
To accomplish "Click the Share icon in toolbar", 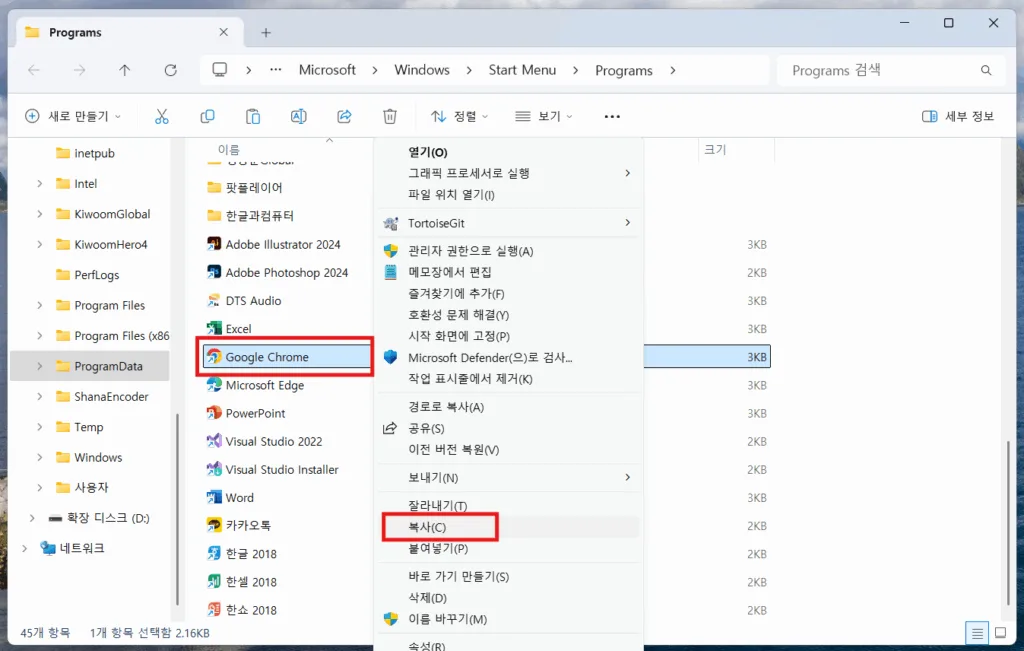I will (344, 116).
